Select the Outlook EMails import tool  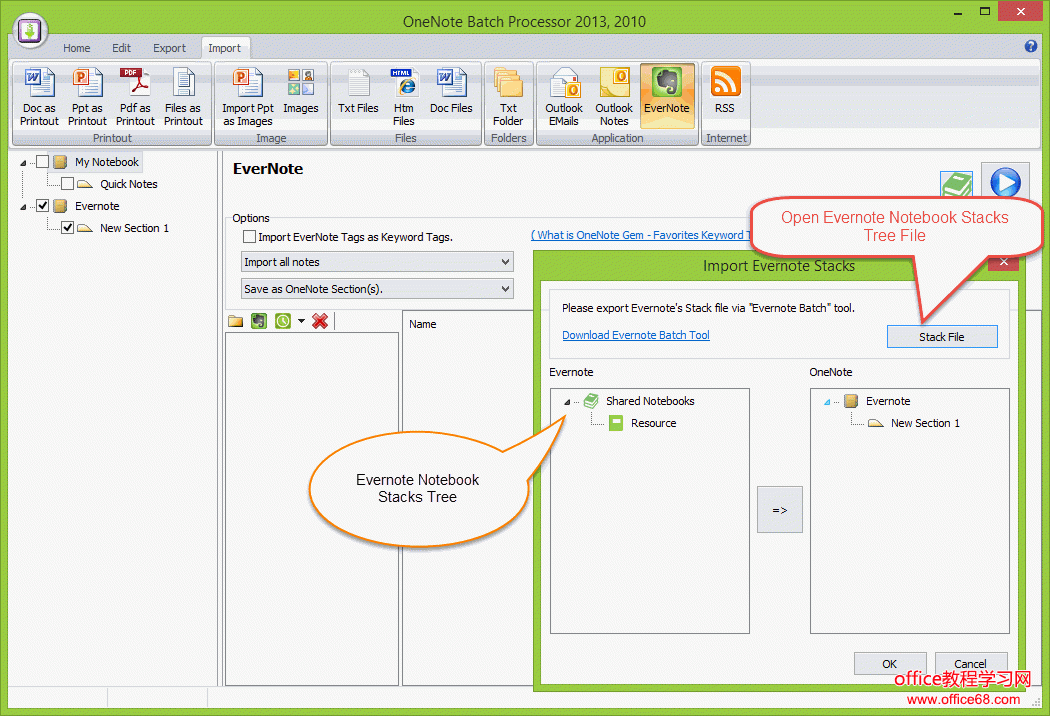(563, 96)
